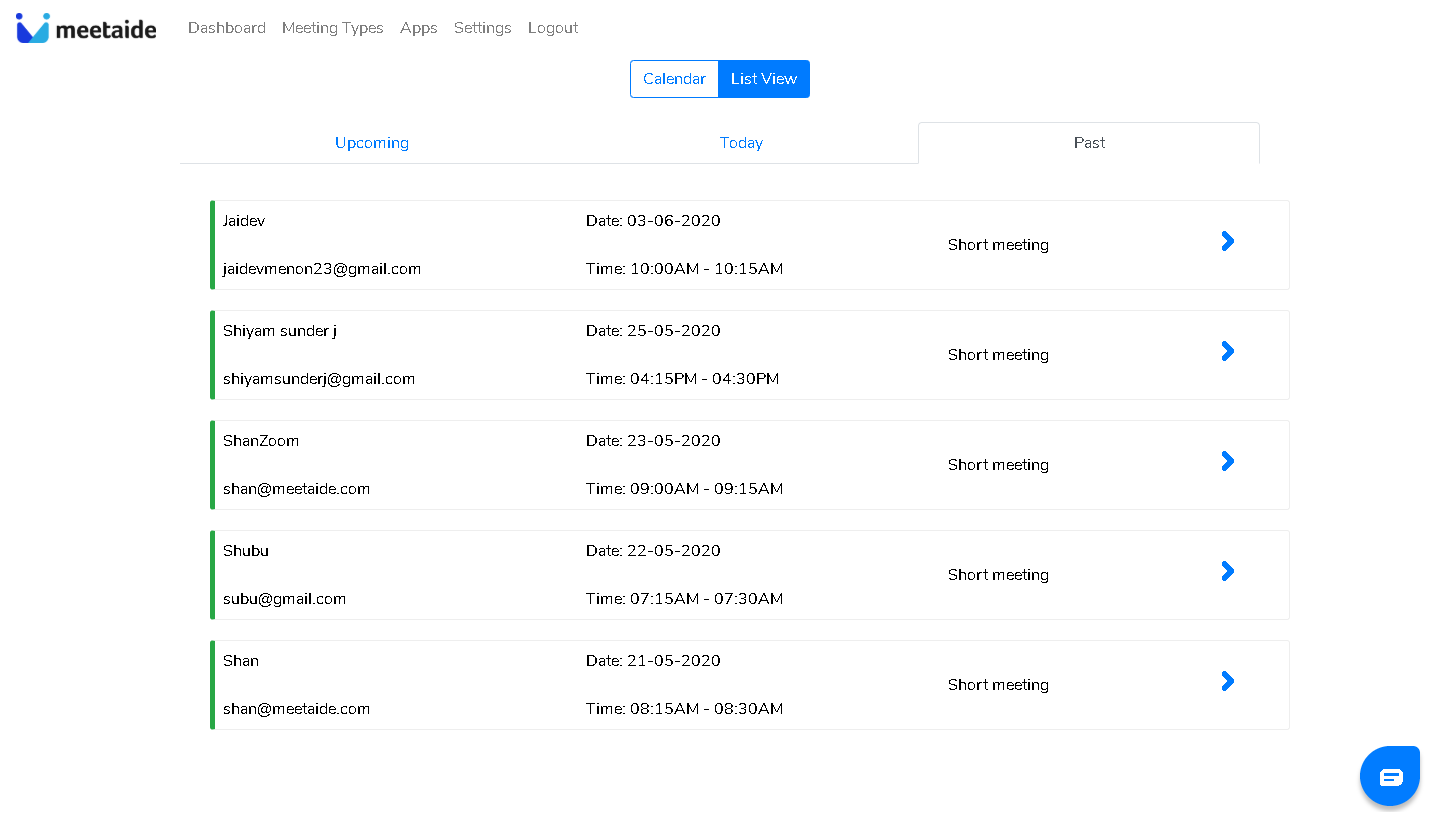Switch to the Upcoming tab
The width and height of the screenshot is (1440, 827).
[372, 143]
